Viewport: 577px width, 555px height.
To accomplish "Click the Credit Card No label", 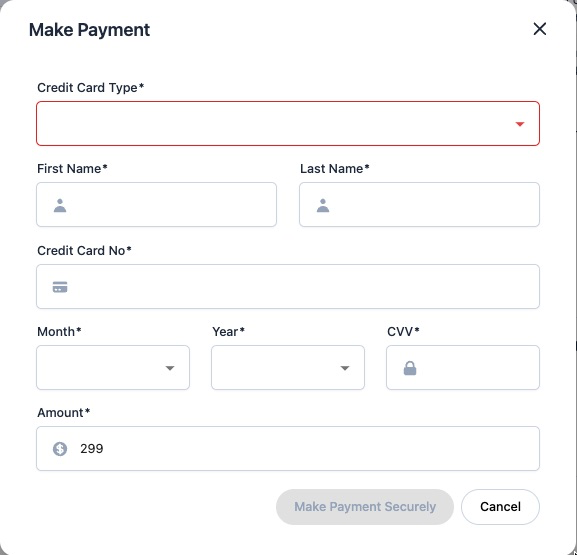I will pyautogui.click(x=84, y=251).
